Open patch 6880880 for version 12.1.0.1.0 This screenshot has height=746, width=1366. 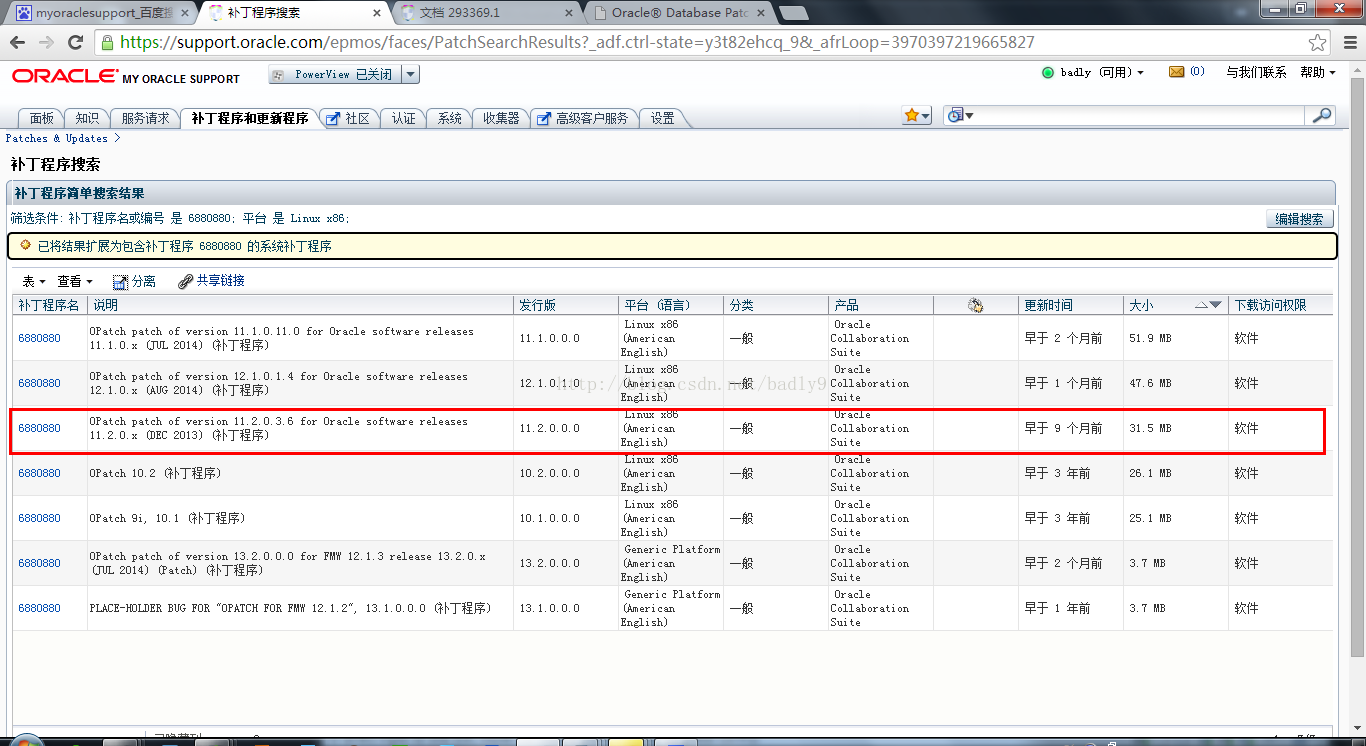pos(39,383)
